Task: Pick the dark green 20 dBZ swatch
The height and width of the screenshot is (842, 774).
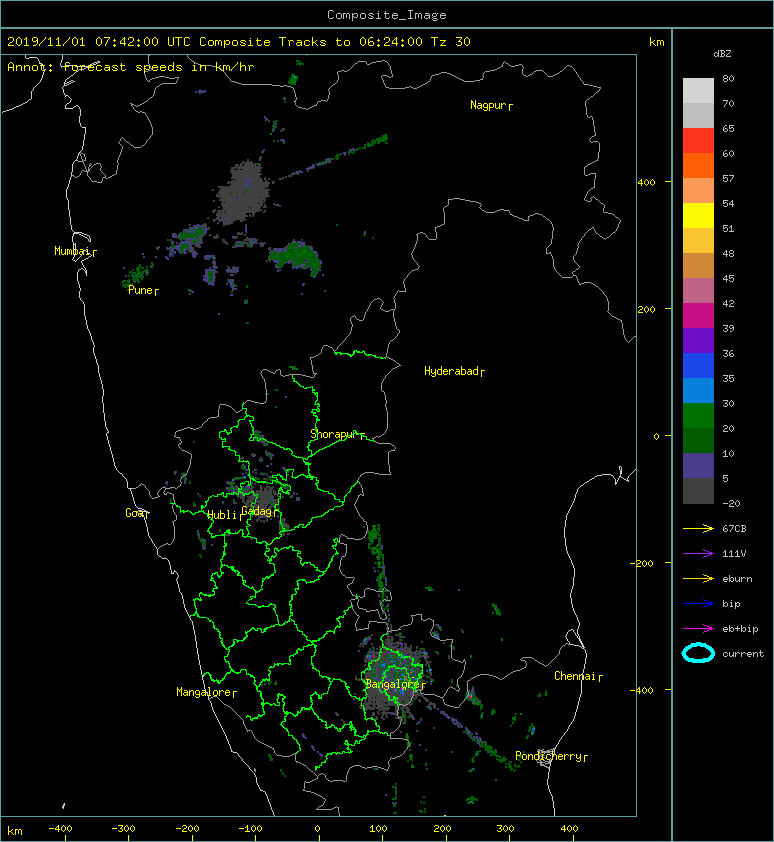Action: coord(698,440)
